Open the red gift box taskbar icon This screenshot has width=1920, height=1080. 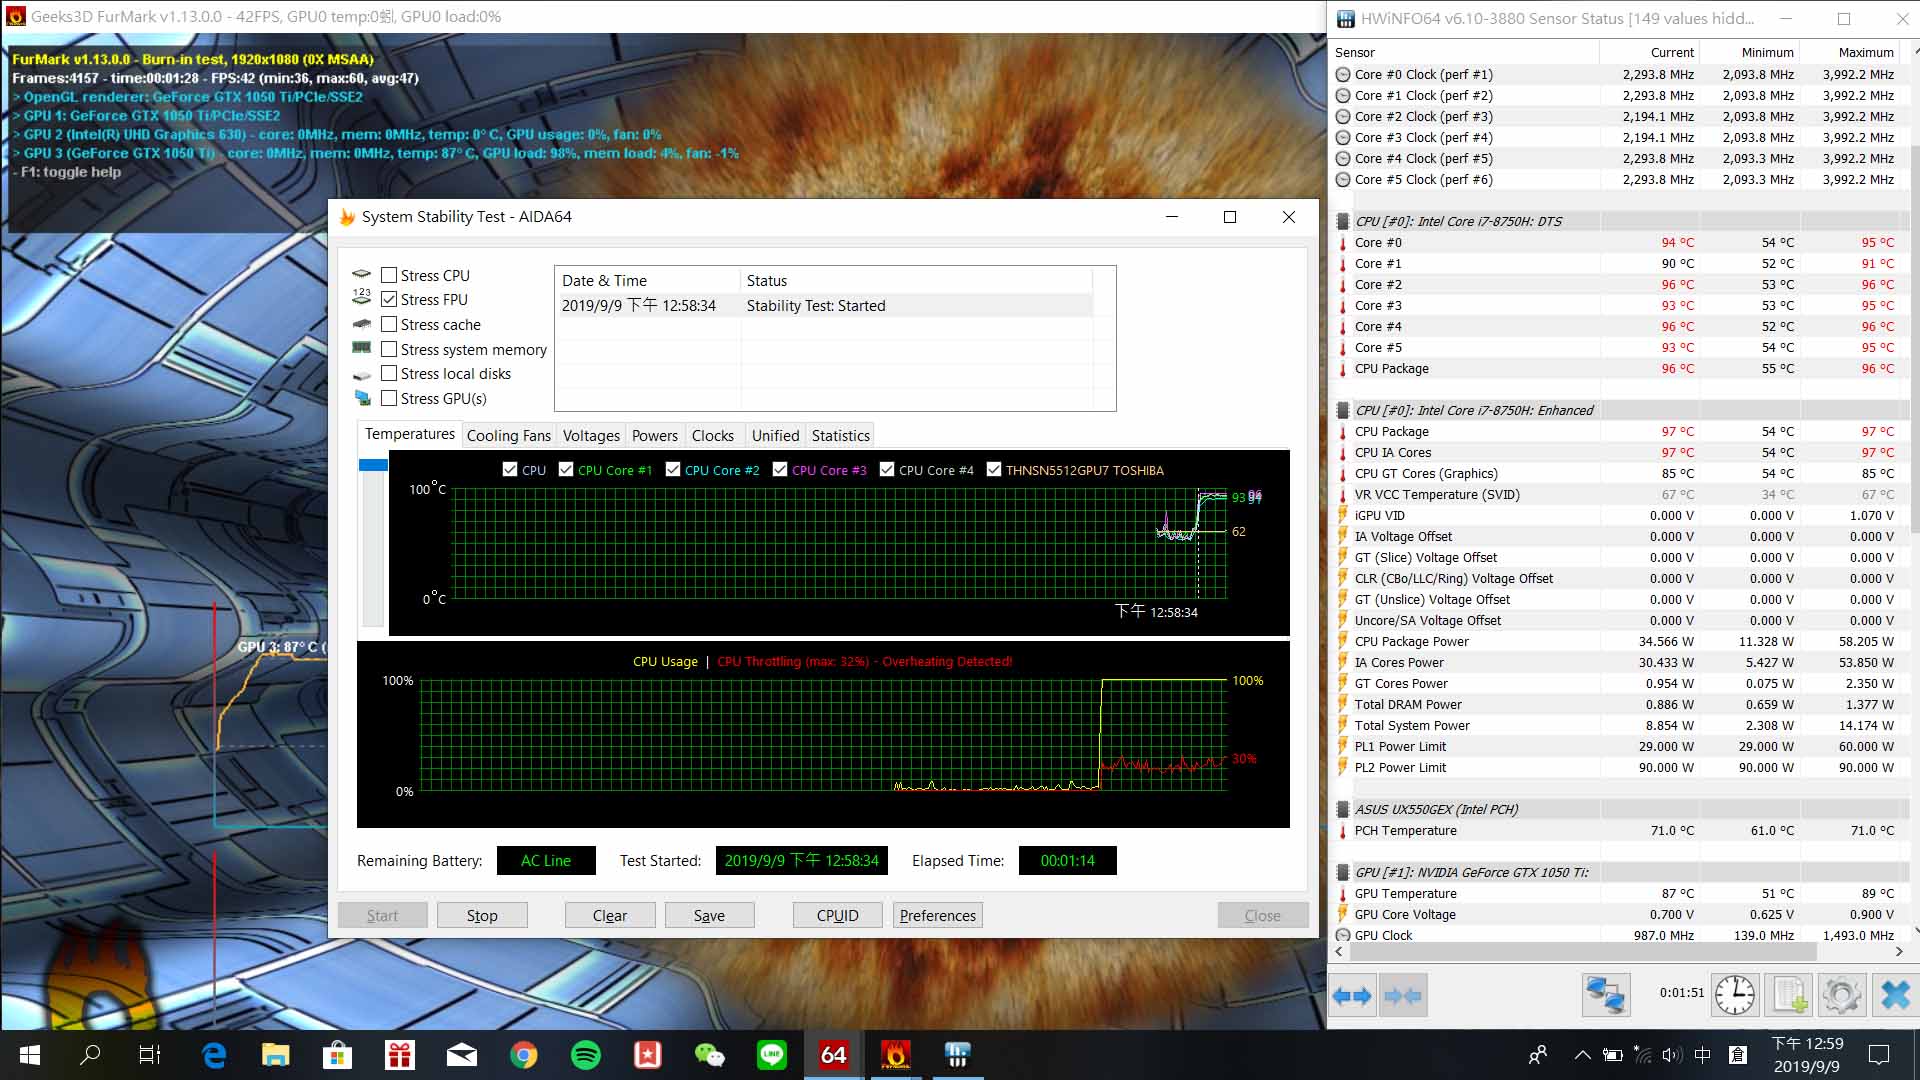tap(399, 1055)
